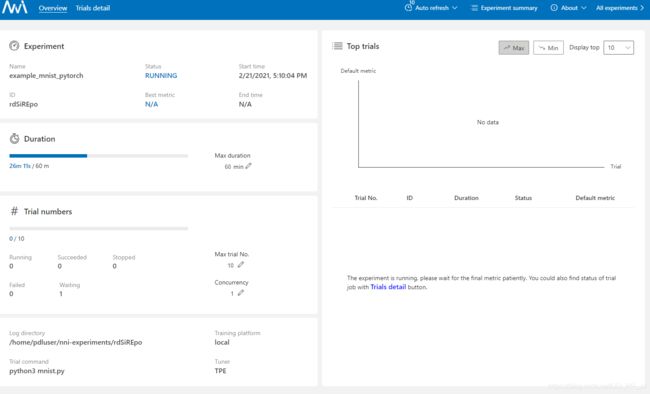Click the chevron icon after All experiments
The width and height of the screenshot is (650, 394).
click(x=642, y=8)
